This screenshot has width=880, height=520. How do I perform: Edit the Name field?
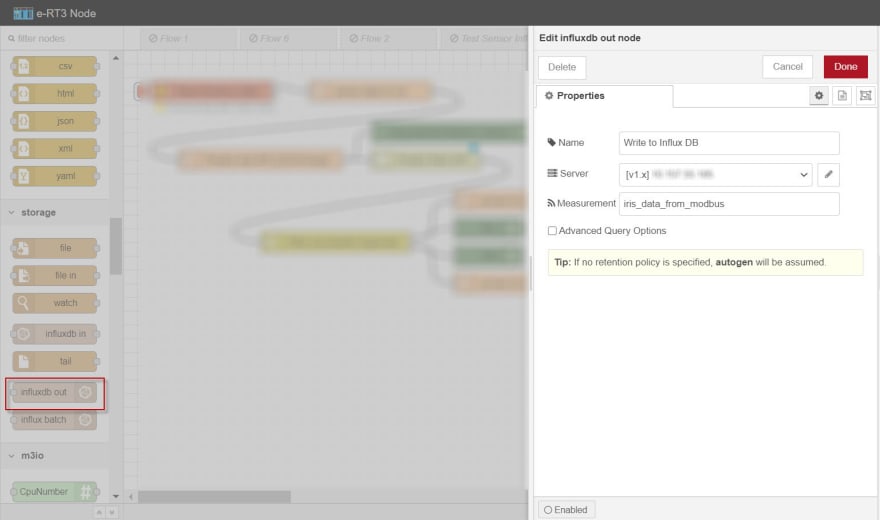coord(729,143)
